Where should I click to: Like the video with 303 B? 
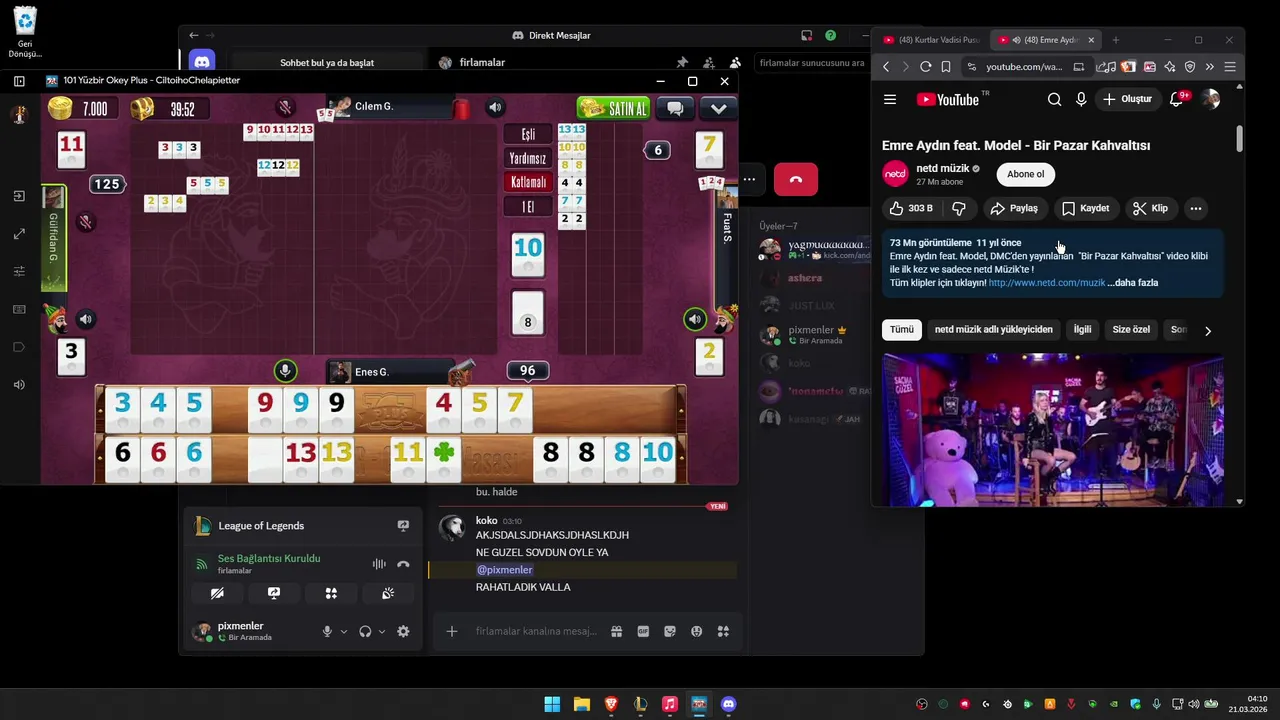pyautogui.click(x=911, y=208)
